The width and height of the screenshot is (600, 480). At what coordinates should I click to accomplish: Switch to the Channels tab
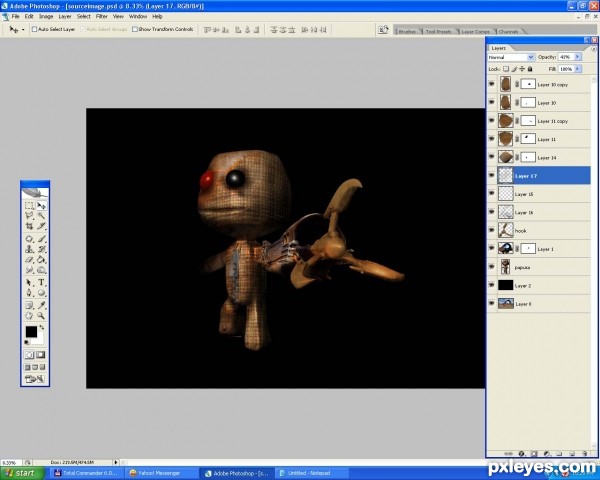[509, 31]
